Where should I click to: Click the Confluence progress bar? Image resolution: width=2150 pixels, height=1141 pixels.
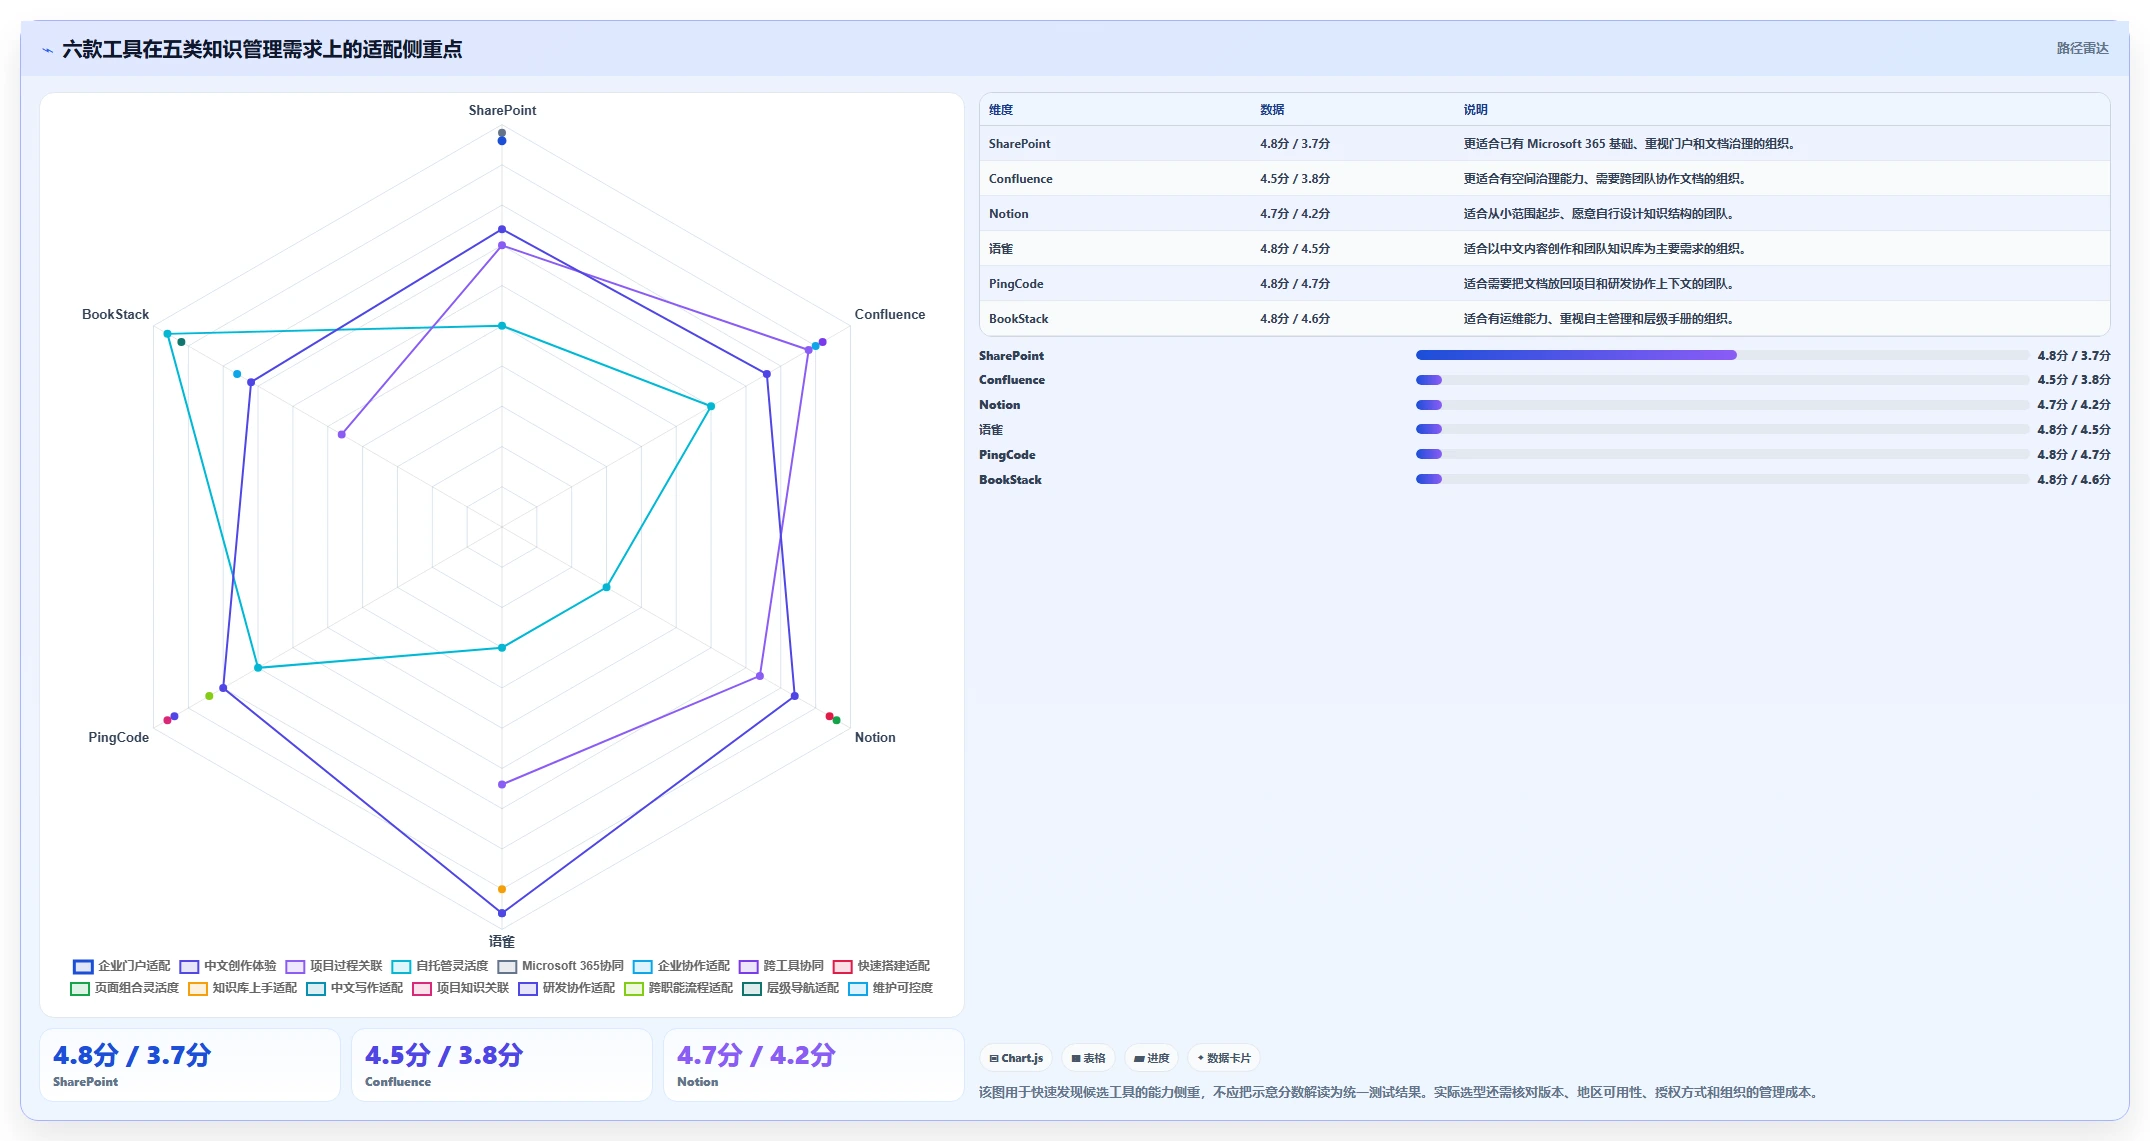1722,380
